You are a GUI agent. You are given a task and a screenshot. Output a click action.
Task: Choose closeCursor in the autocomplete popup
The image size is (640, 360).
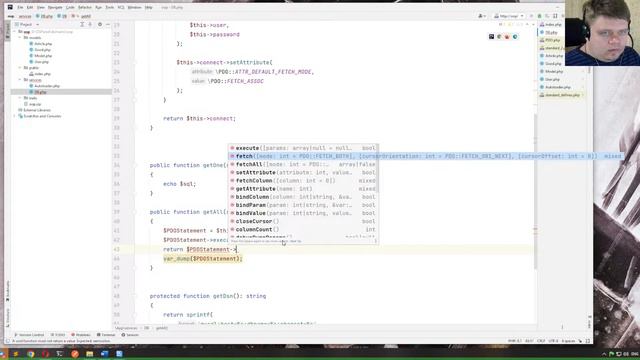click(303, 221)
